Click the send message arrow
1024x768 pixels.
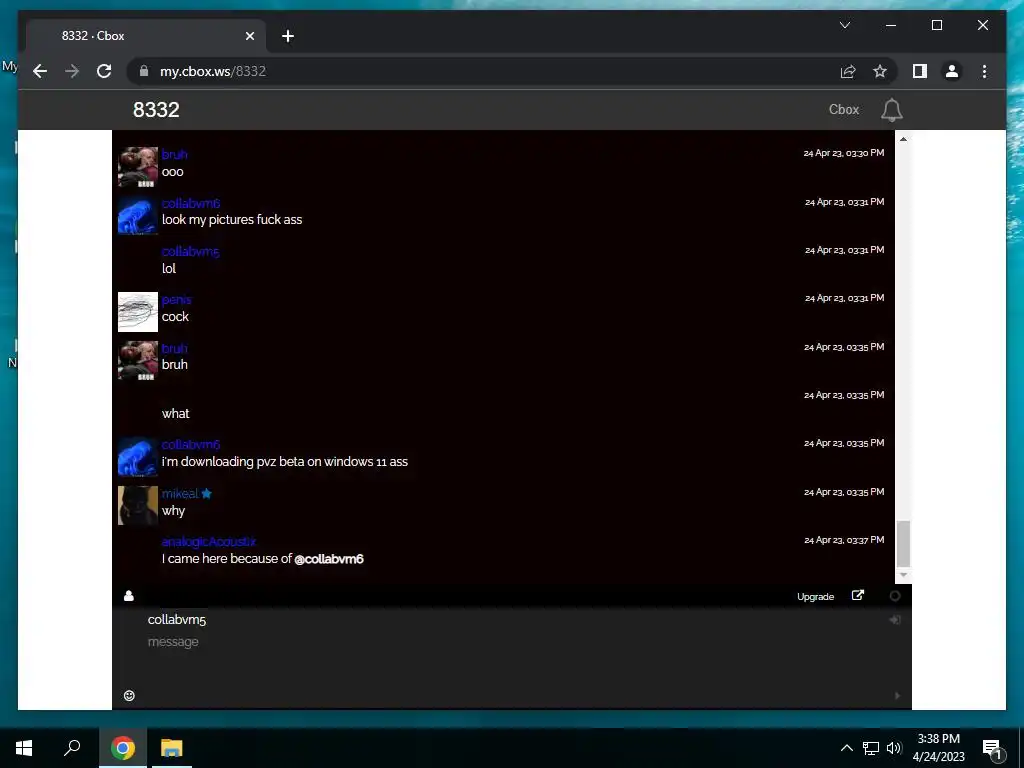pyautogui.click(x=897, y=696)
